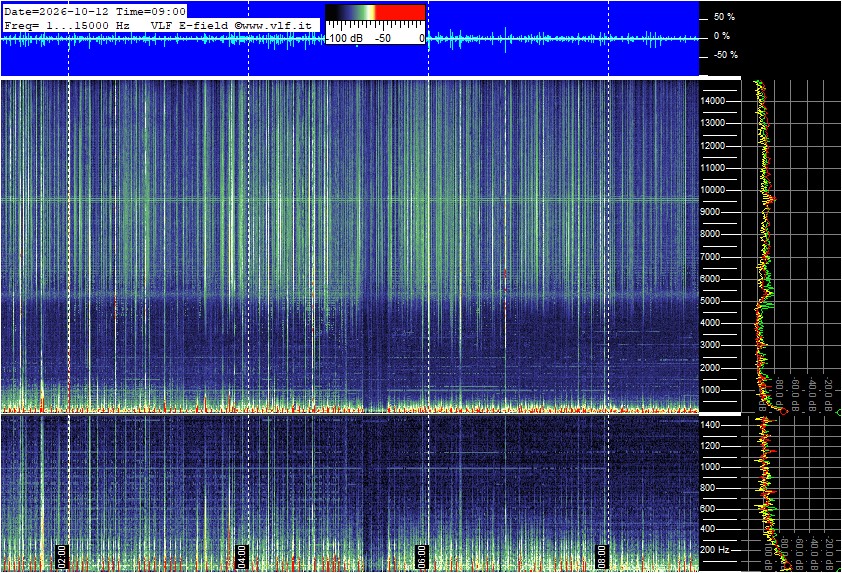Click the 12000 frequency axis label

[x=713, y=146]
